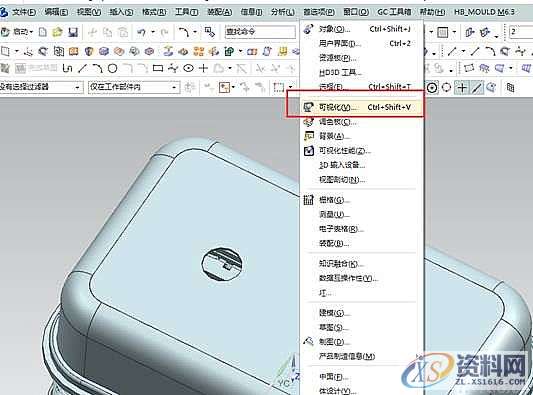Click the 查找命令 command finder field

pos(260,32)
